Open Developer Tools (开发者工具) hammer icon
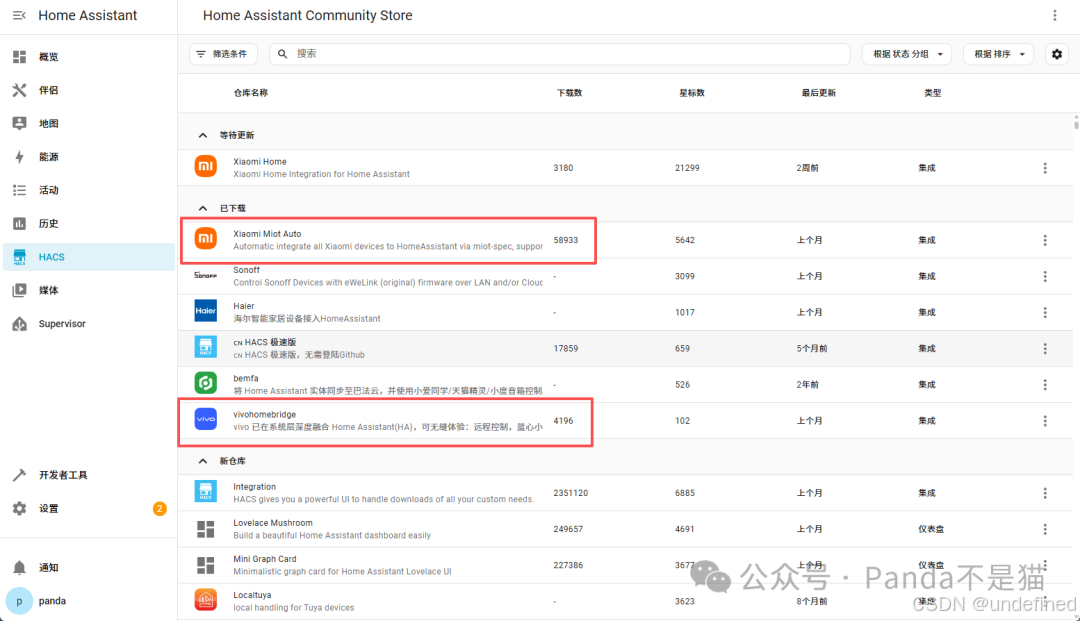 (x=19, y=475)
